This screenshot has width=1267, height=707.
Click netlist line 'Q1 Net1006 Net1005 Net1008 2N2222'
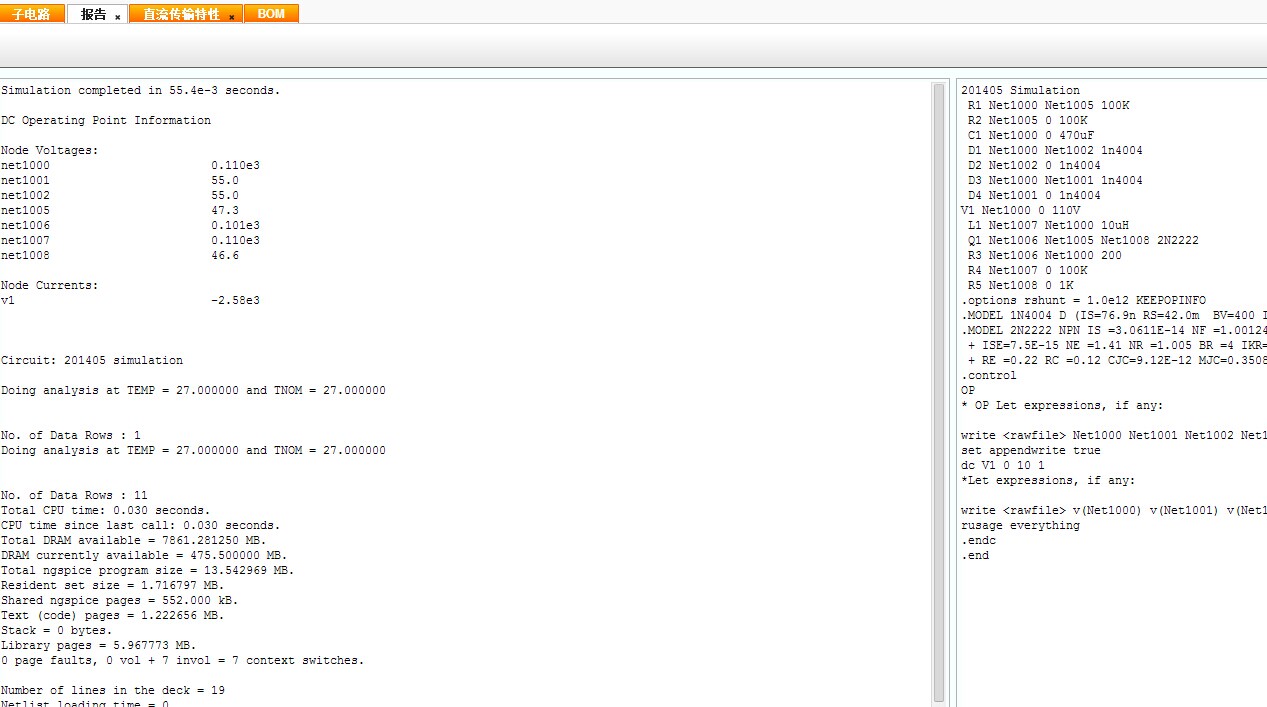pyautogui.click(x=1084, y=240)
